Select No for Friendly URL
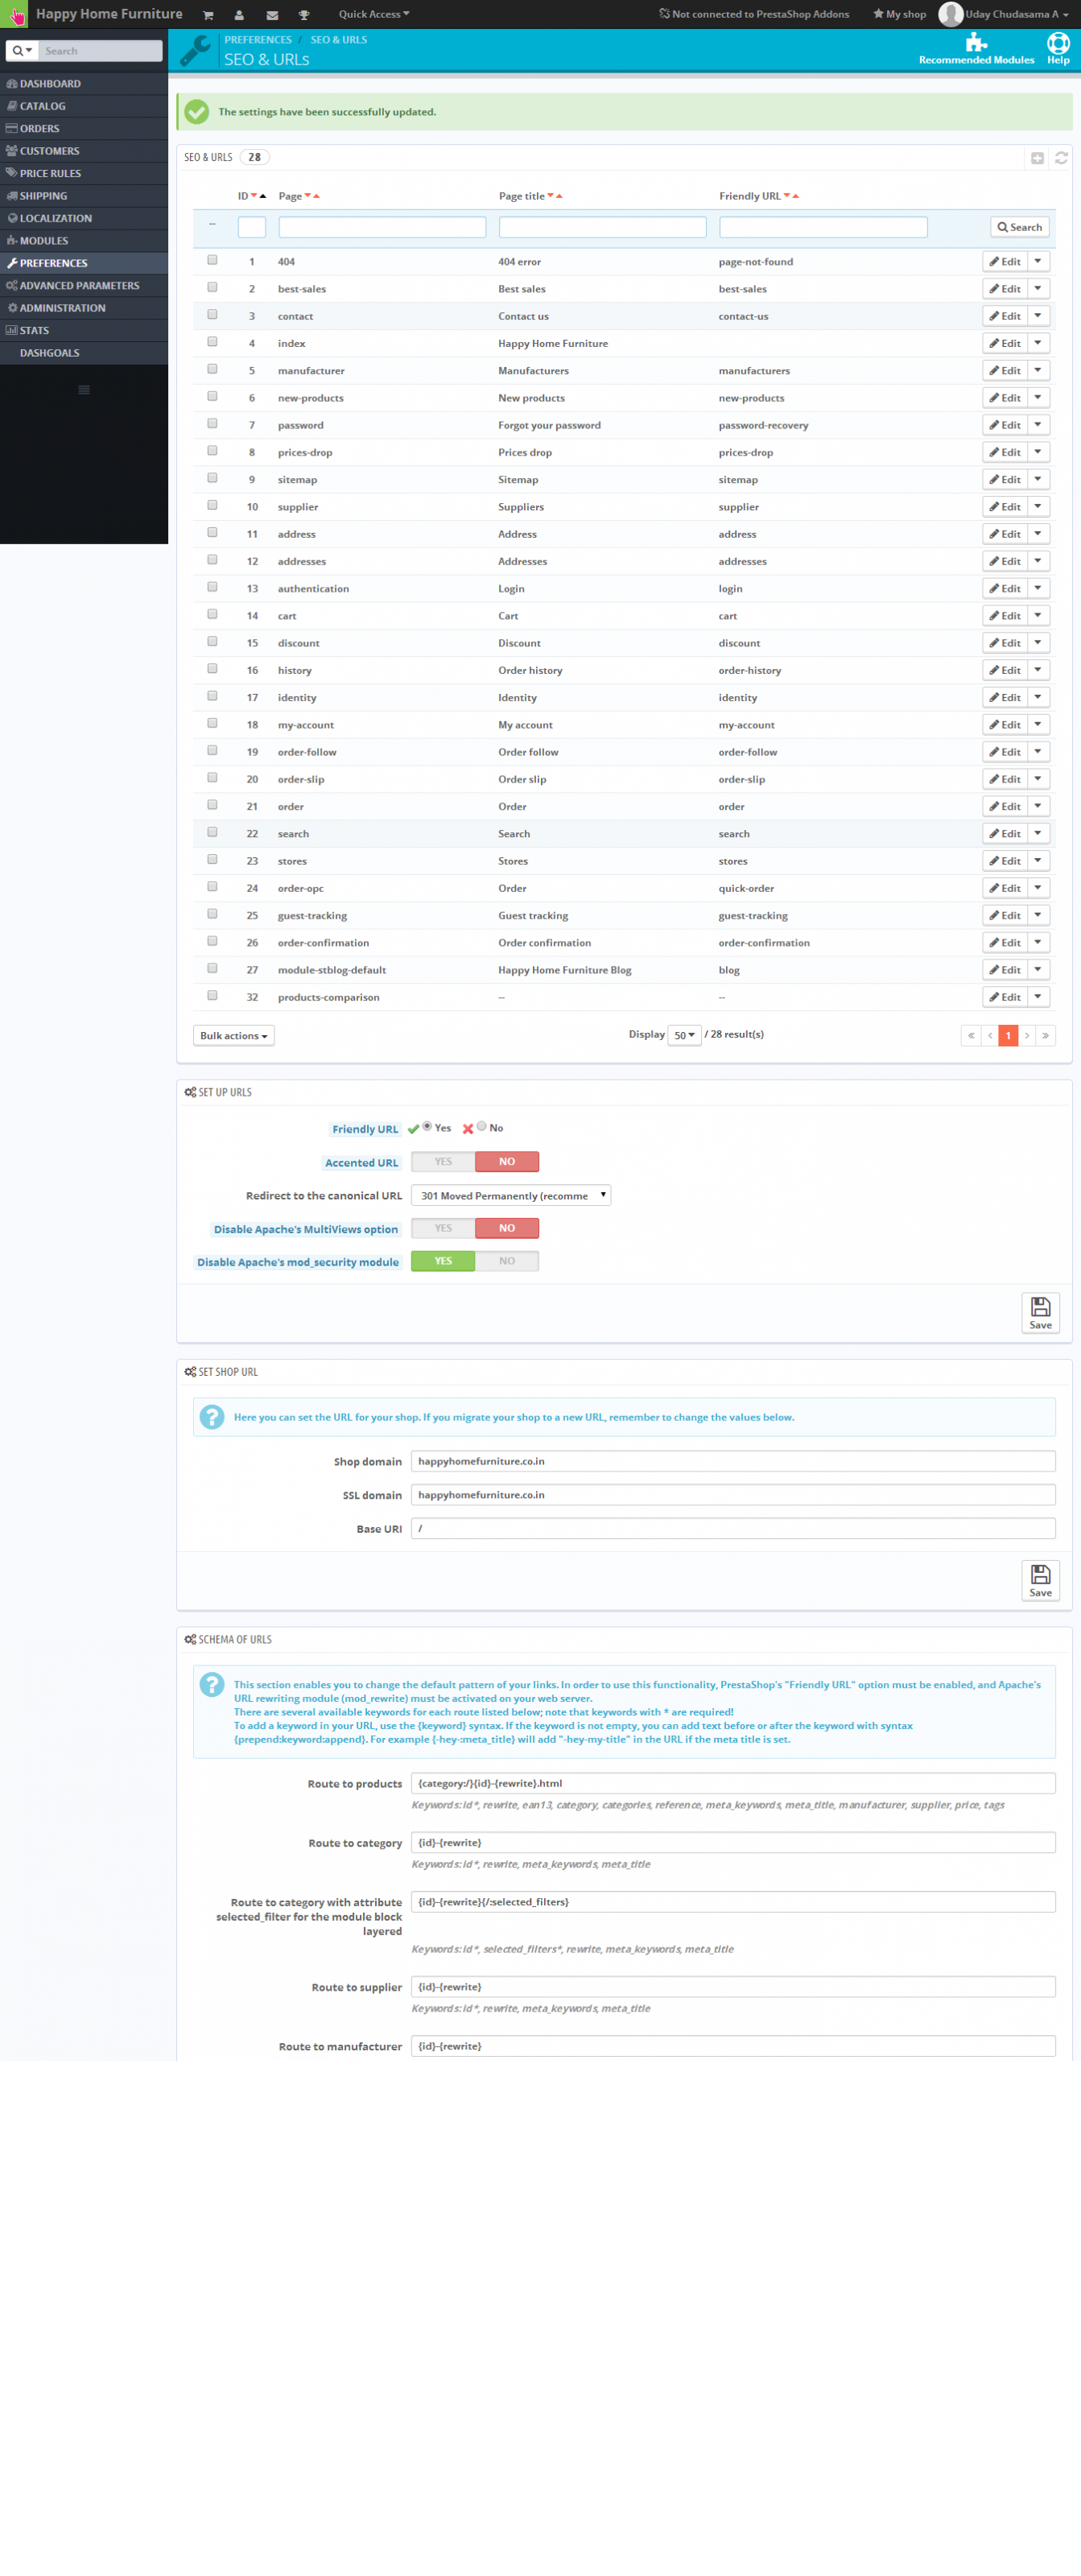Viewport: 1081px width, 2576px height. click(482, 1126)
